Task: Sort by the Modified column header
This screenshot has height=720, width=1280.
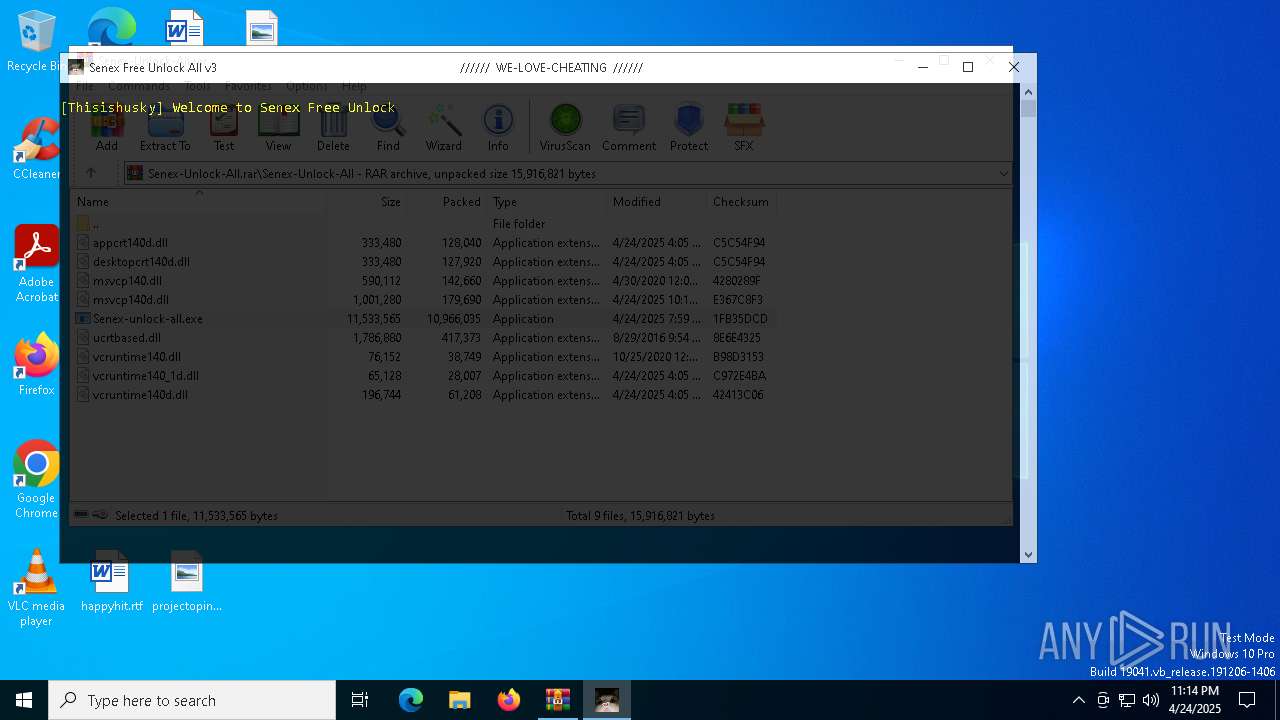Action: [x=656, y=201]
